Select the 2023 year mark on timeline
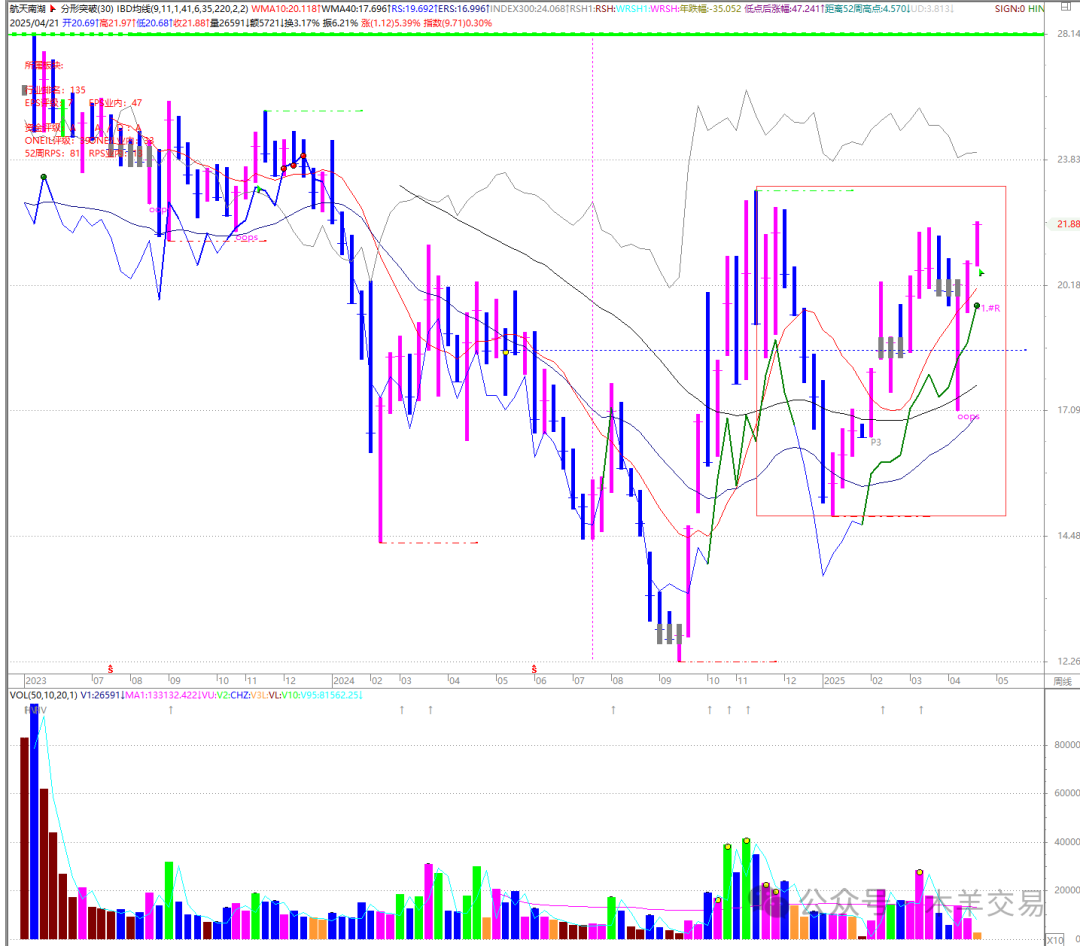 pyautogui.click(x=35, y=681)
